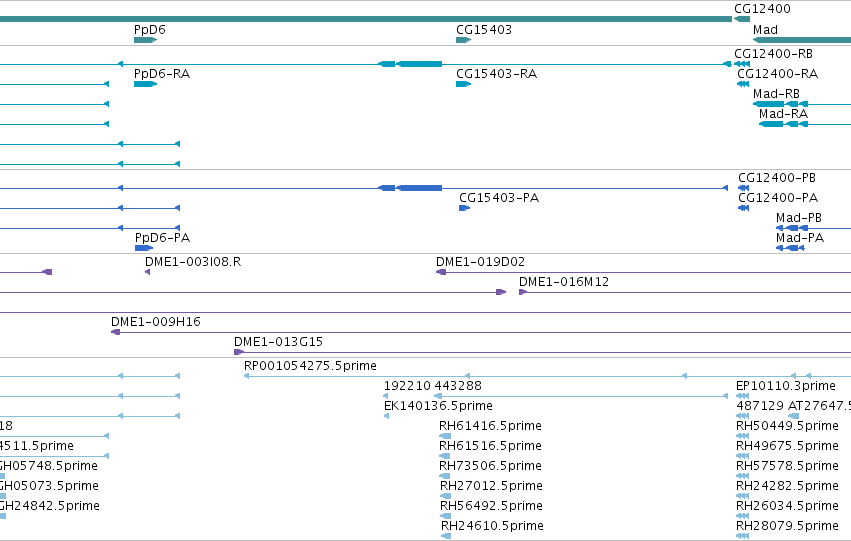Image resolution: width=851 pixels, height=541 pixels.
Task: Open the PpD6 gene label
Action: pos(150,30)
